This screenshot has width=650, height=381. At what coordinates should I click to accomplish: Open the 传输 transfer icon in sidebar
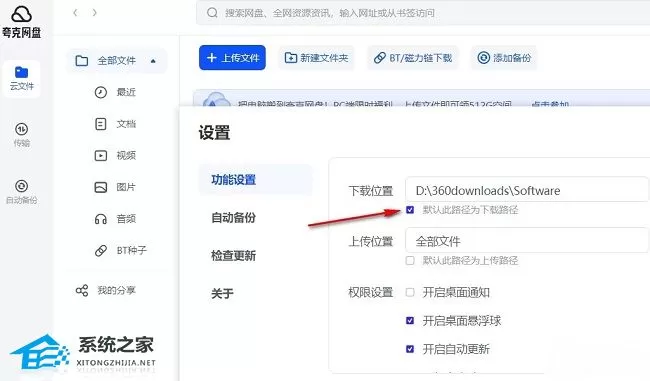[22, 129]
